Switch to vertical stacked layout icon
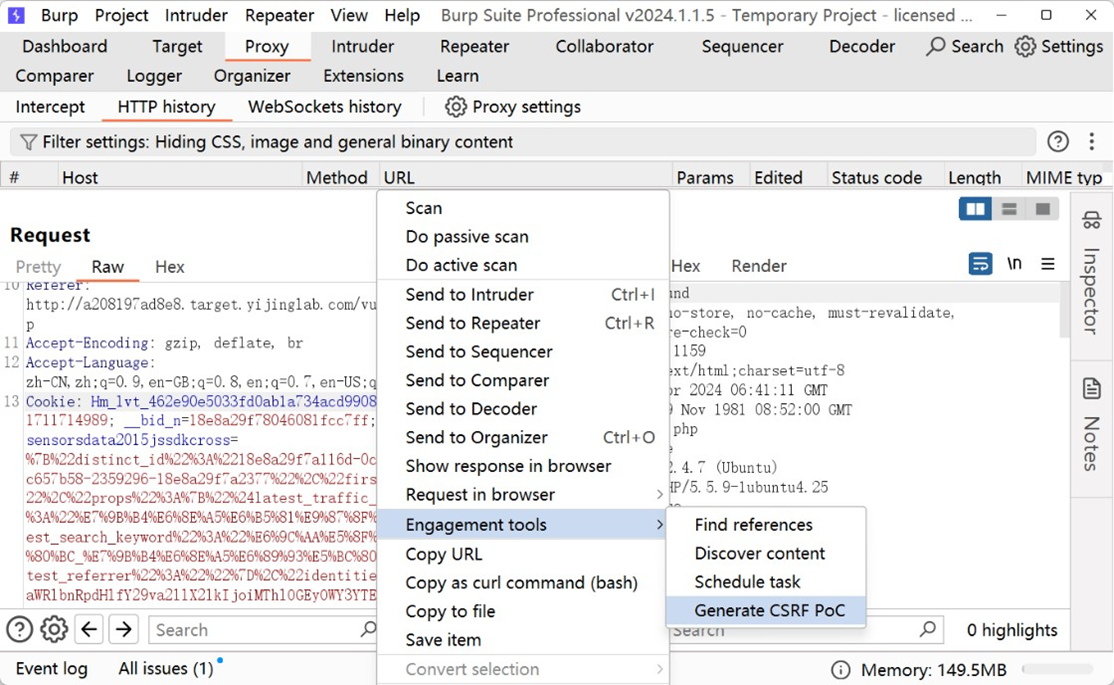 (x=1009, y=209)
